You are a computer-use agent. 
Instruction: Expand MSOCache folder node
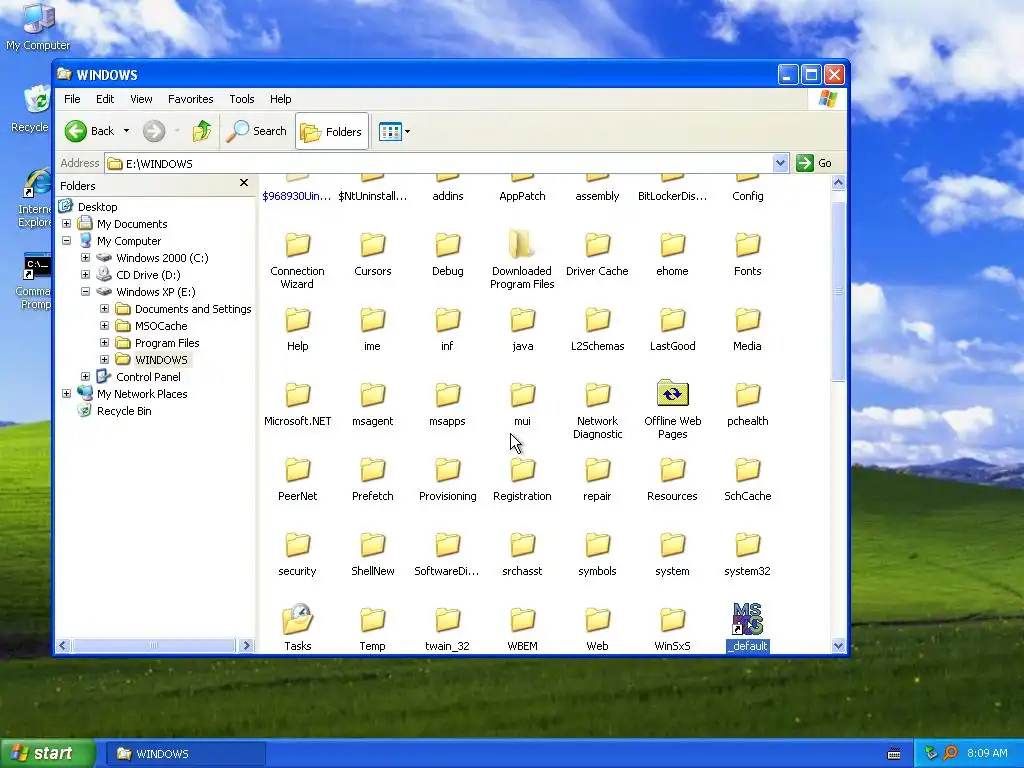pyautogui.click(x=104, y=325)
